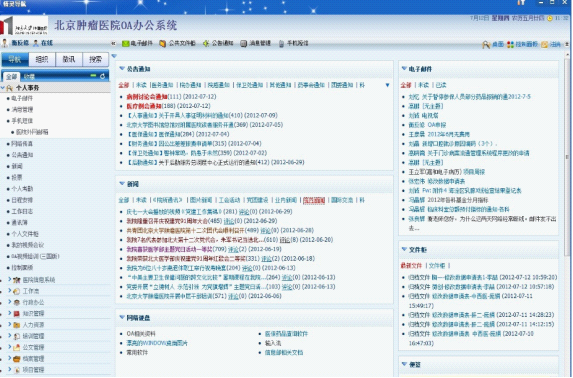
Task: Click the 个人事务 category icon
Action: pyautogui.click(x=10, y=88)
